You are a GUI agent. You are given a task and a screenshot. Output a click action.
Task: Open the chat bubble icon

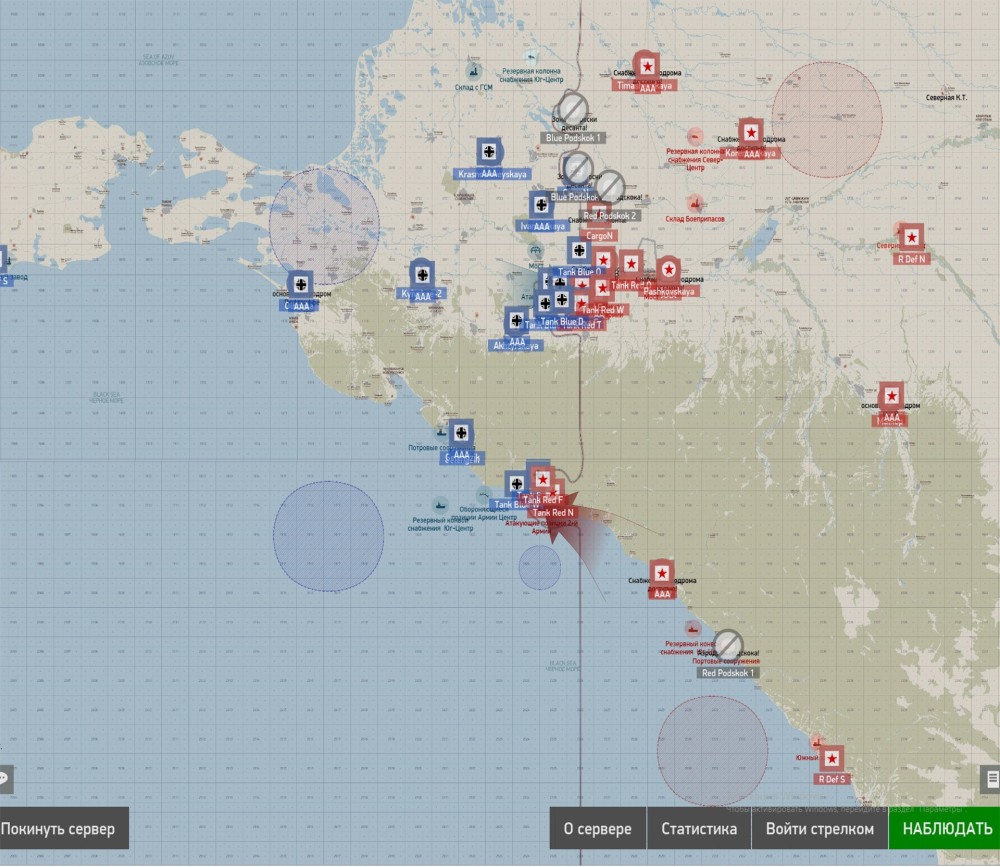[x=5, y=779]
